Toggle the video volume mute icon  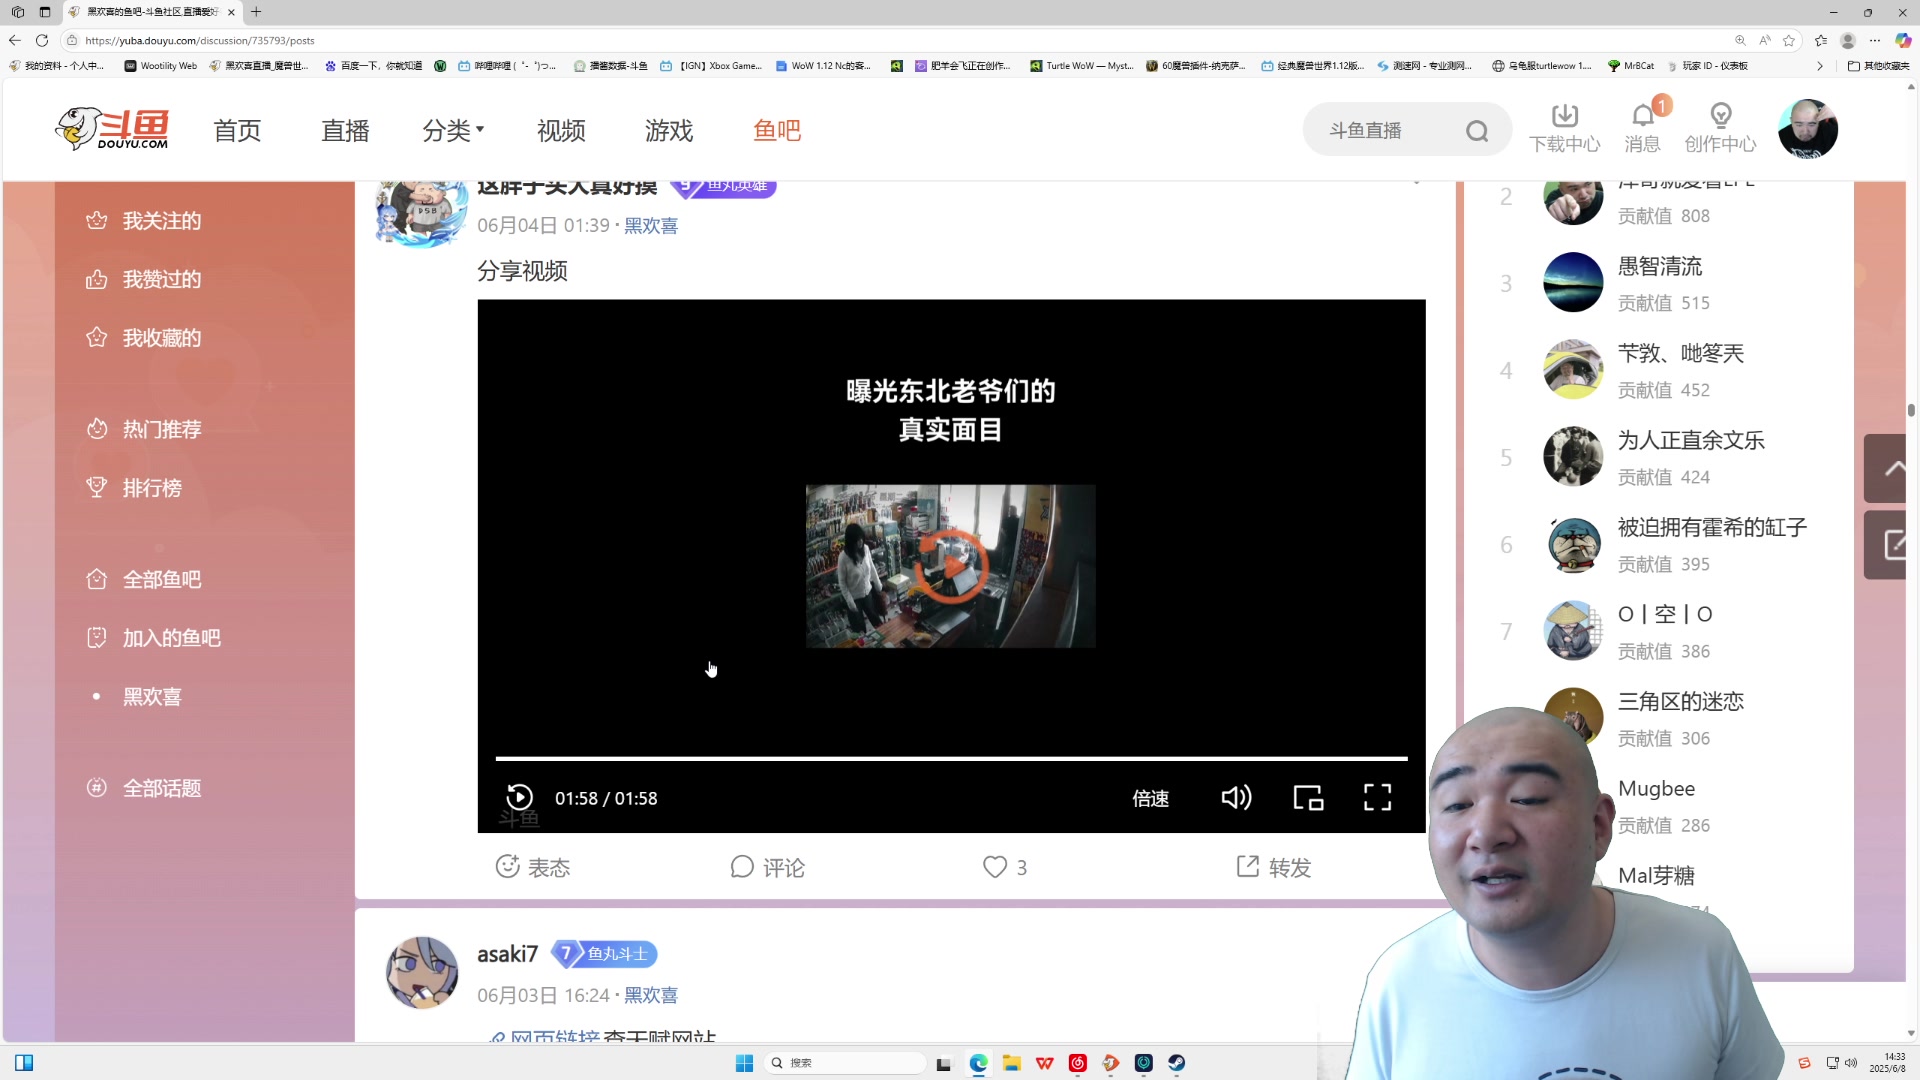(x=1236, y=797)
